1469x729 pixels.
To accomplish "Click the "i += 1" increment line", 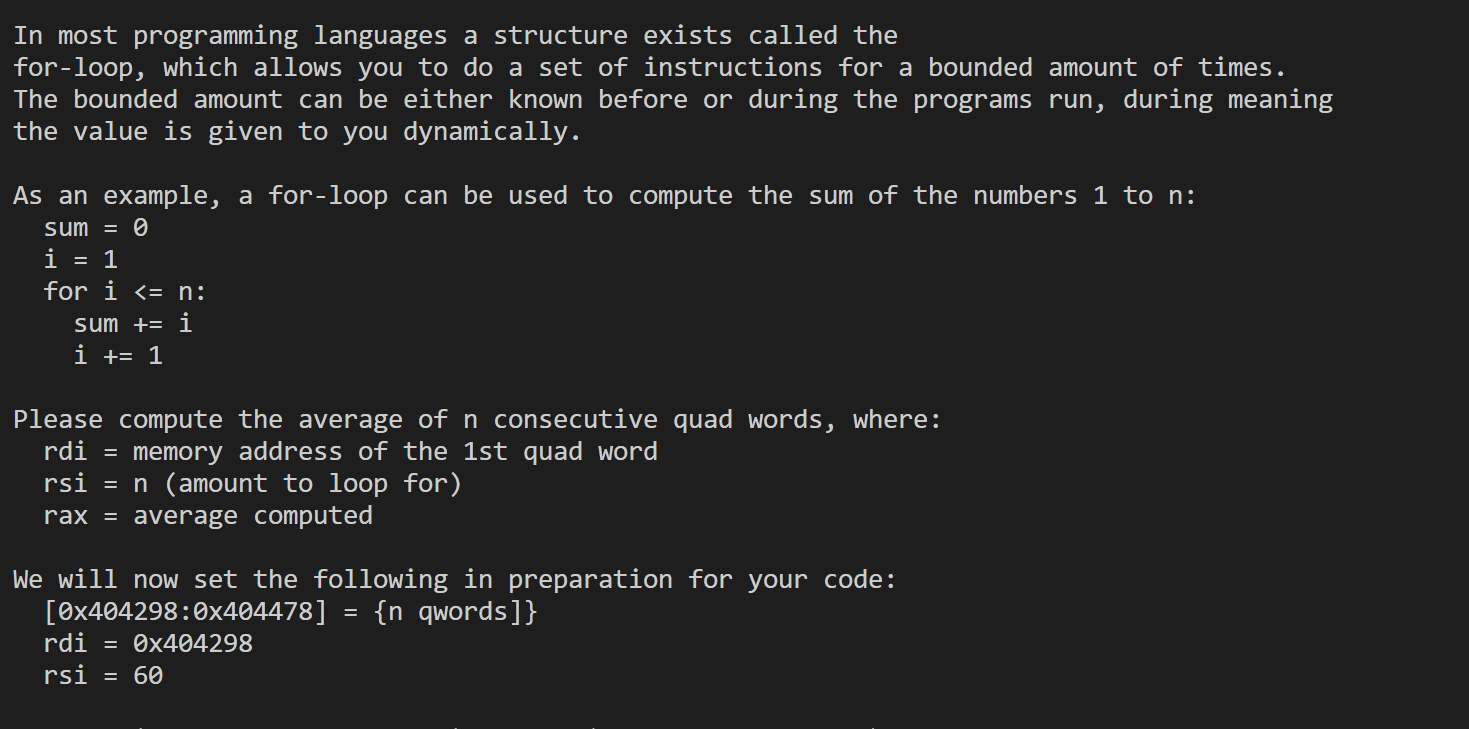I will pyautogui.click(x=118, y=356).
